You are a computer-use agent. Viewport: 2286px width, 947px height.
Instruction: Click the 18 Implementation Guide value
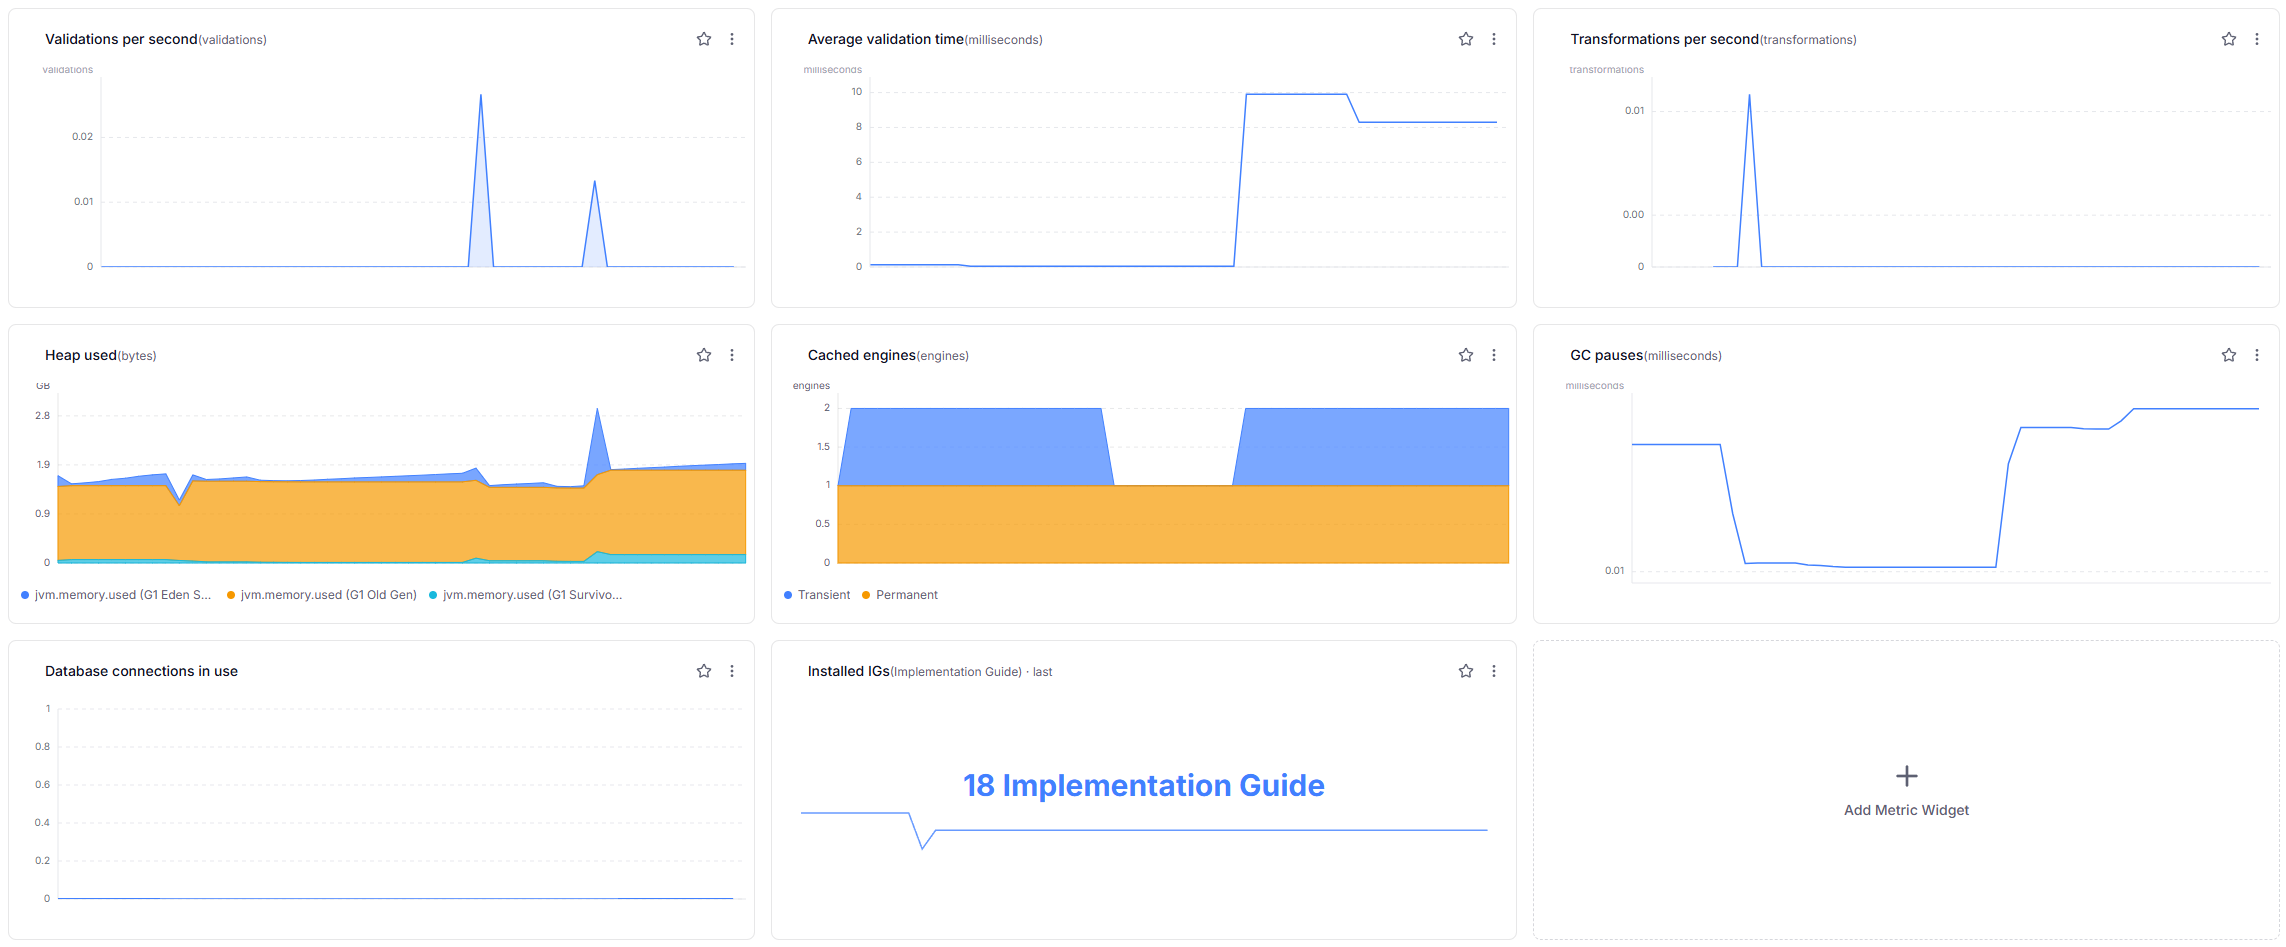[1144, 785]
